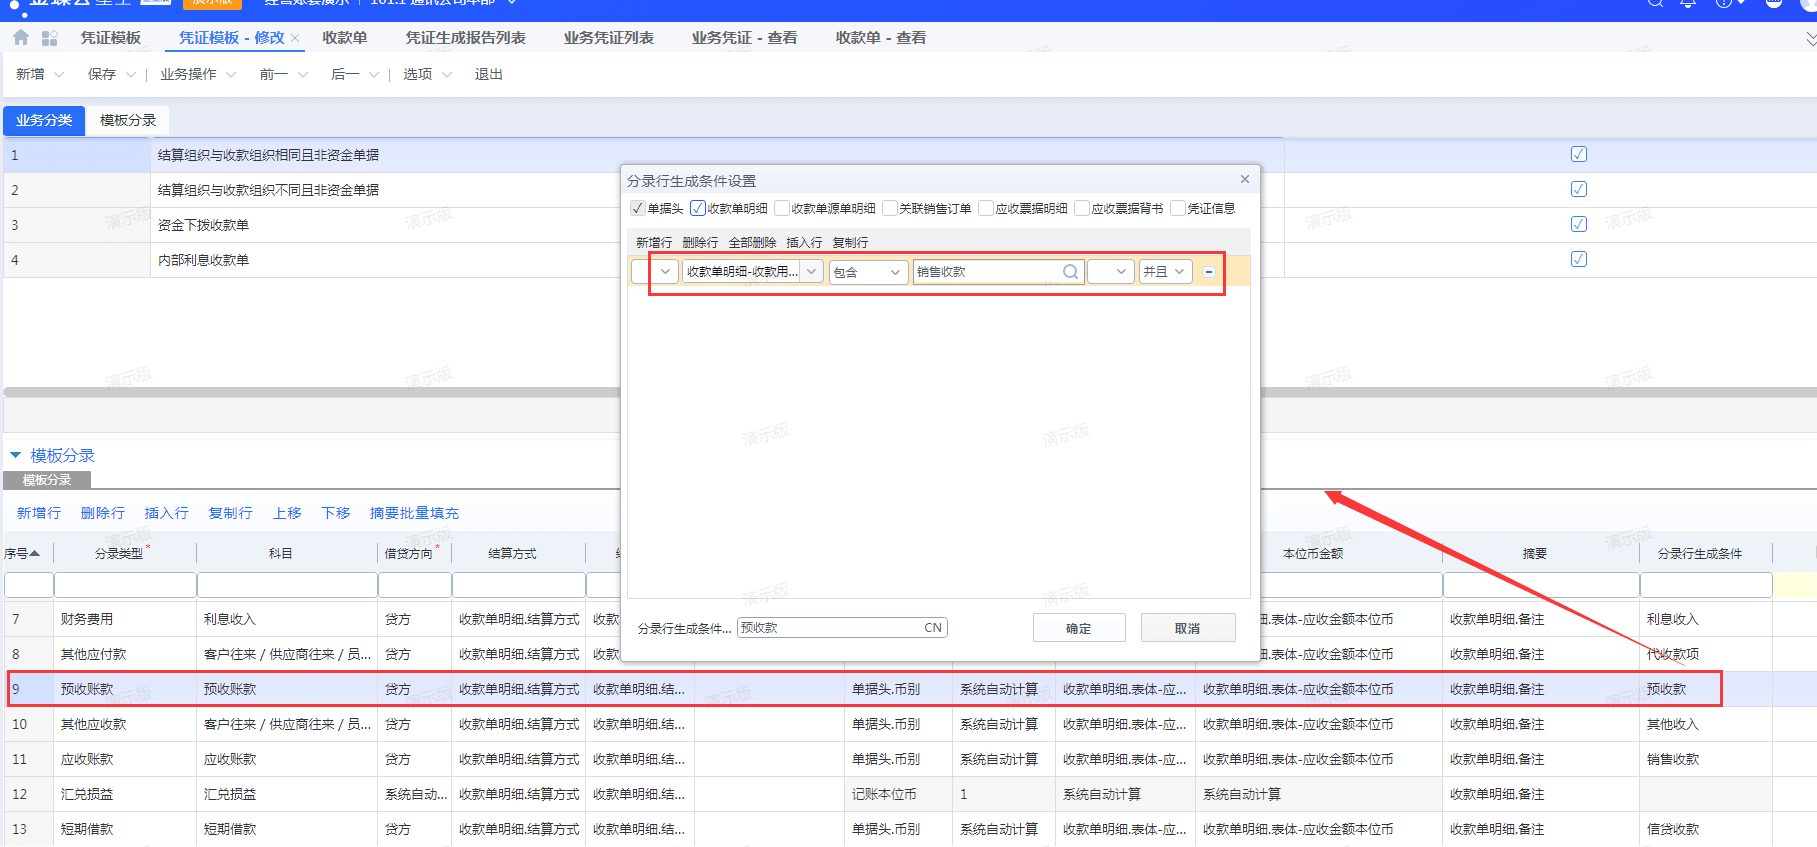
Task: Click the 利息收入 cell under 科目
Action: click(x=287, y=619)
